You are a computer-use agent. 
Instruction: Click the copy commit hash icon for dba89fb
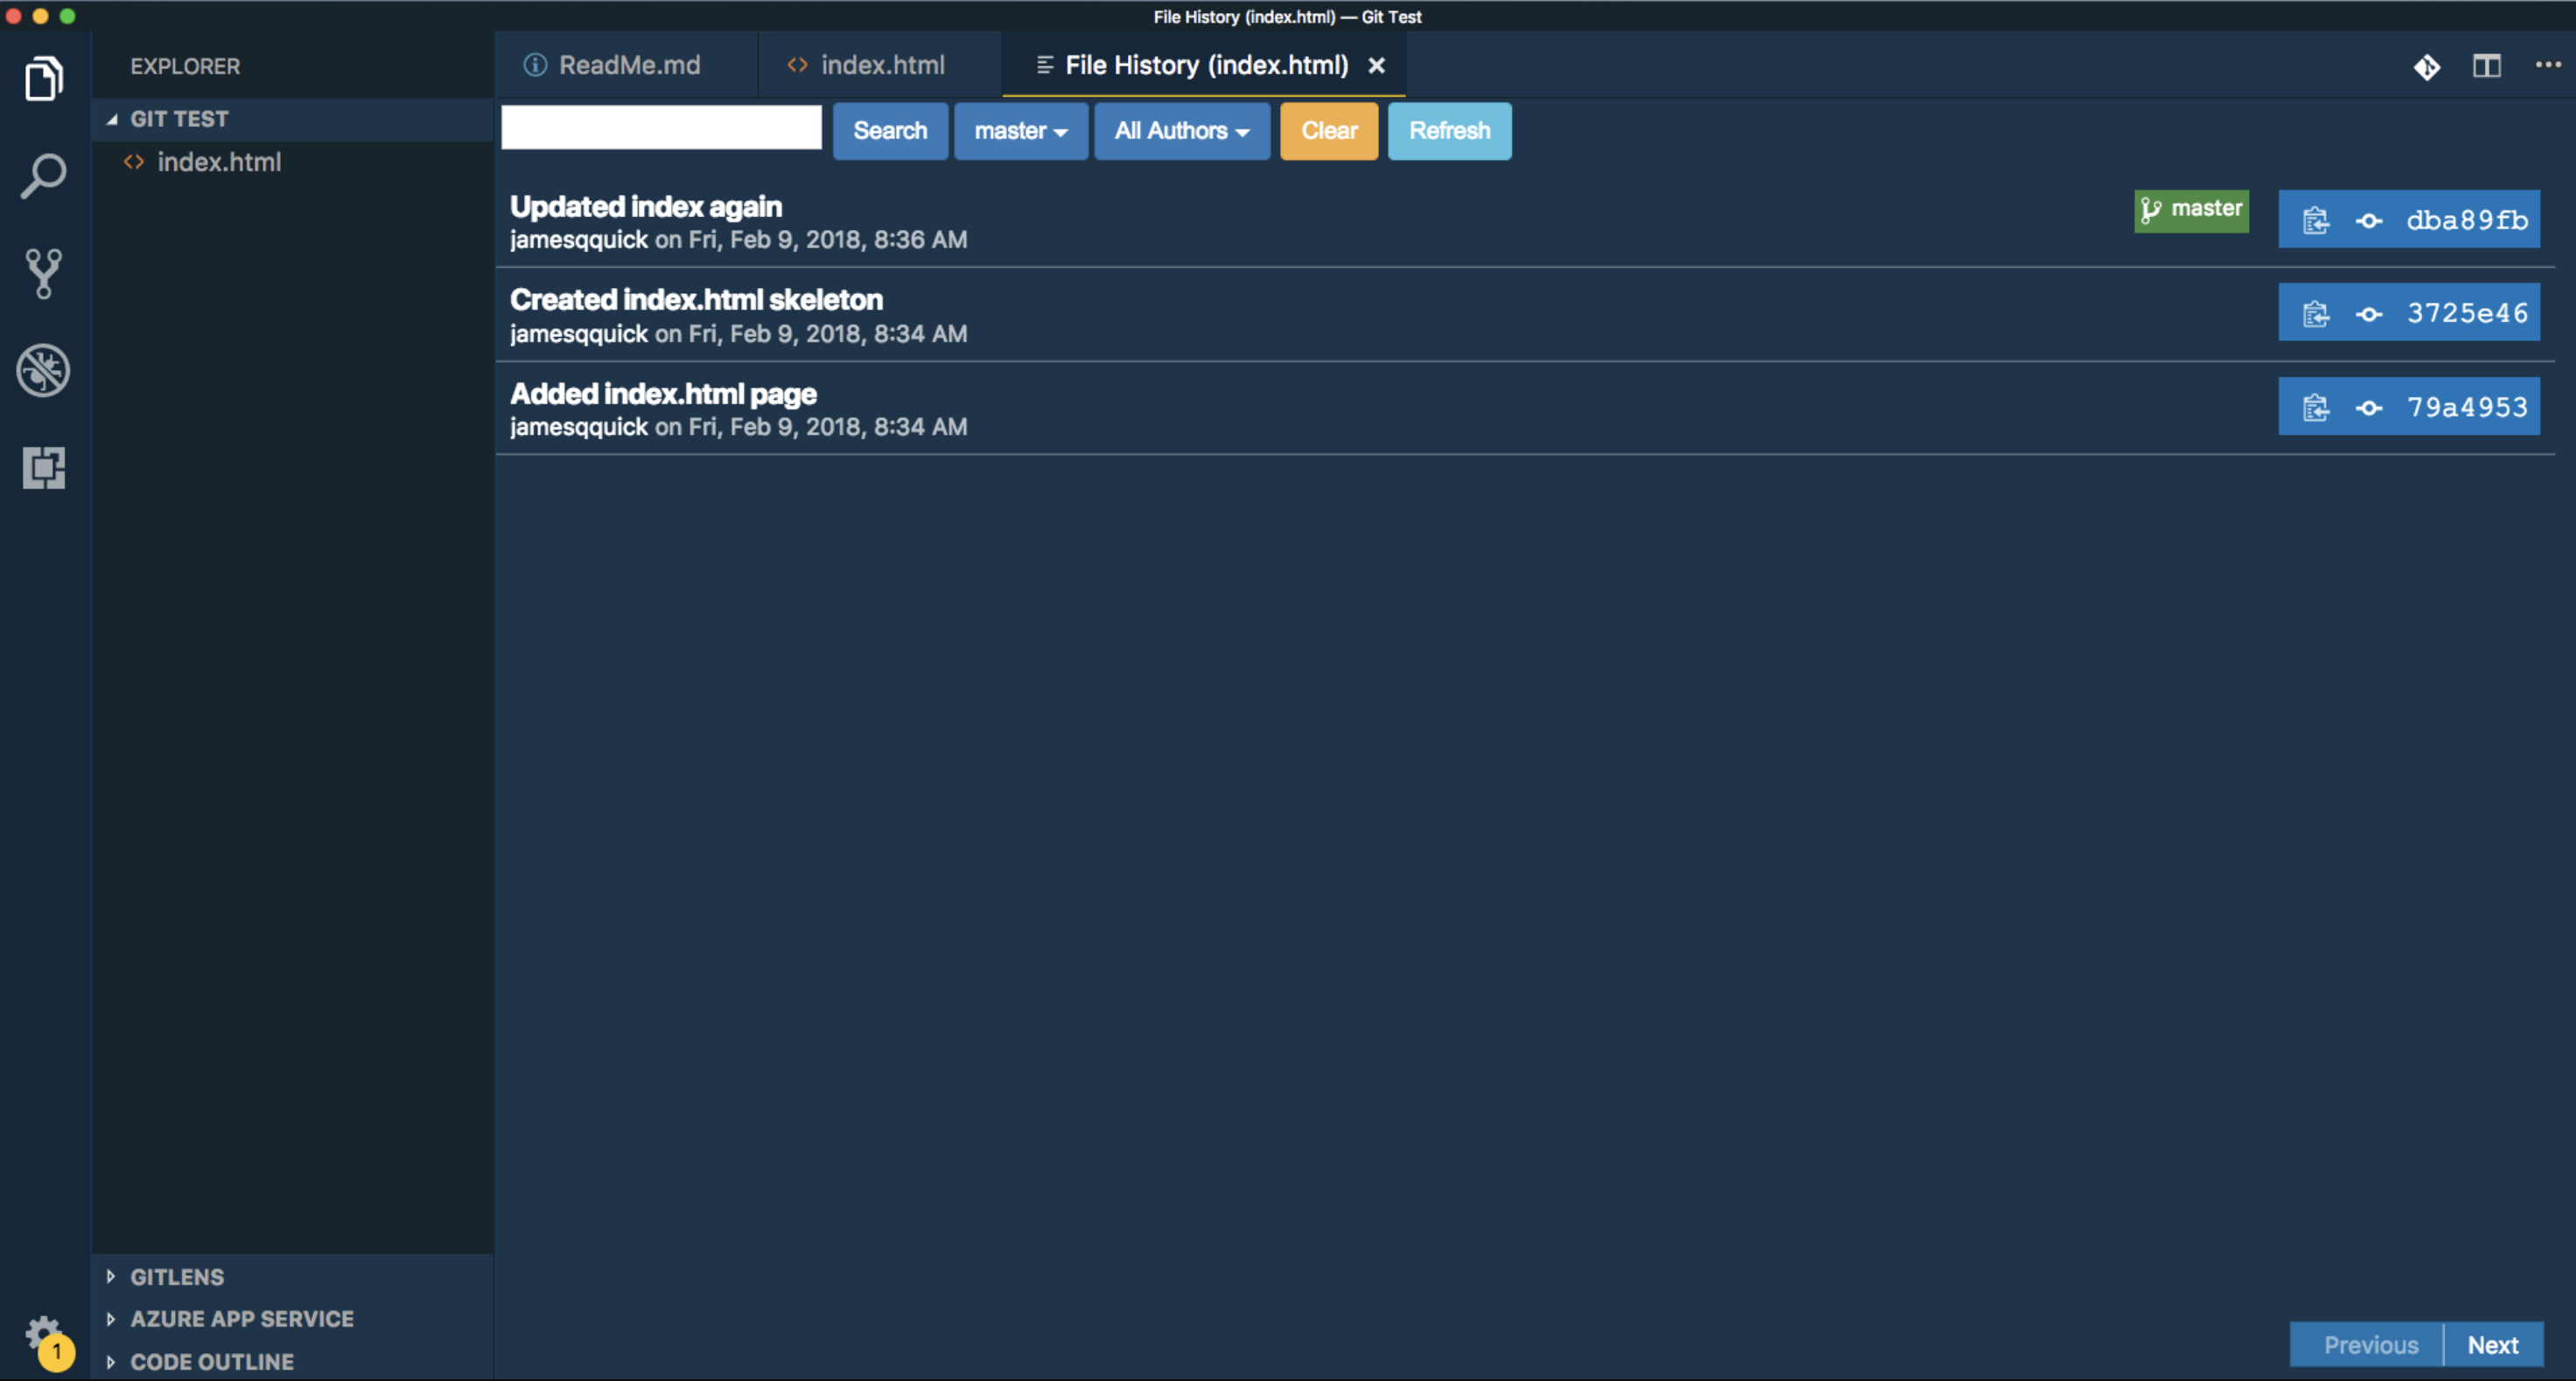2313,218
